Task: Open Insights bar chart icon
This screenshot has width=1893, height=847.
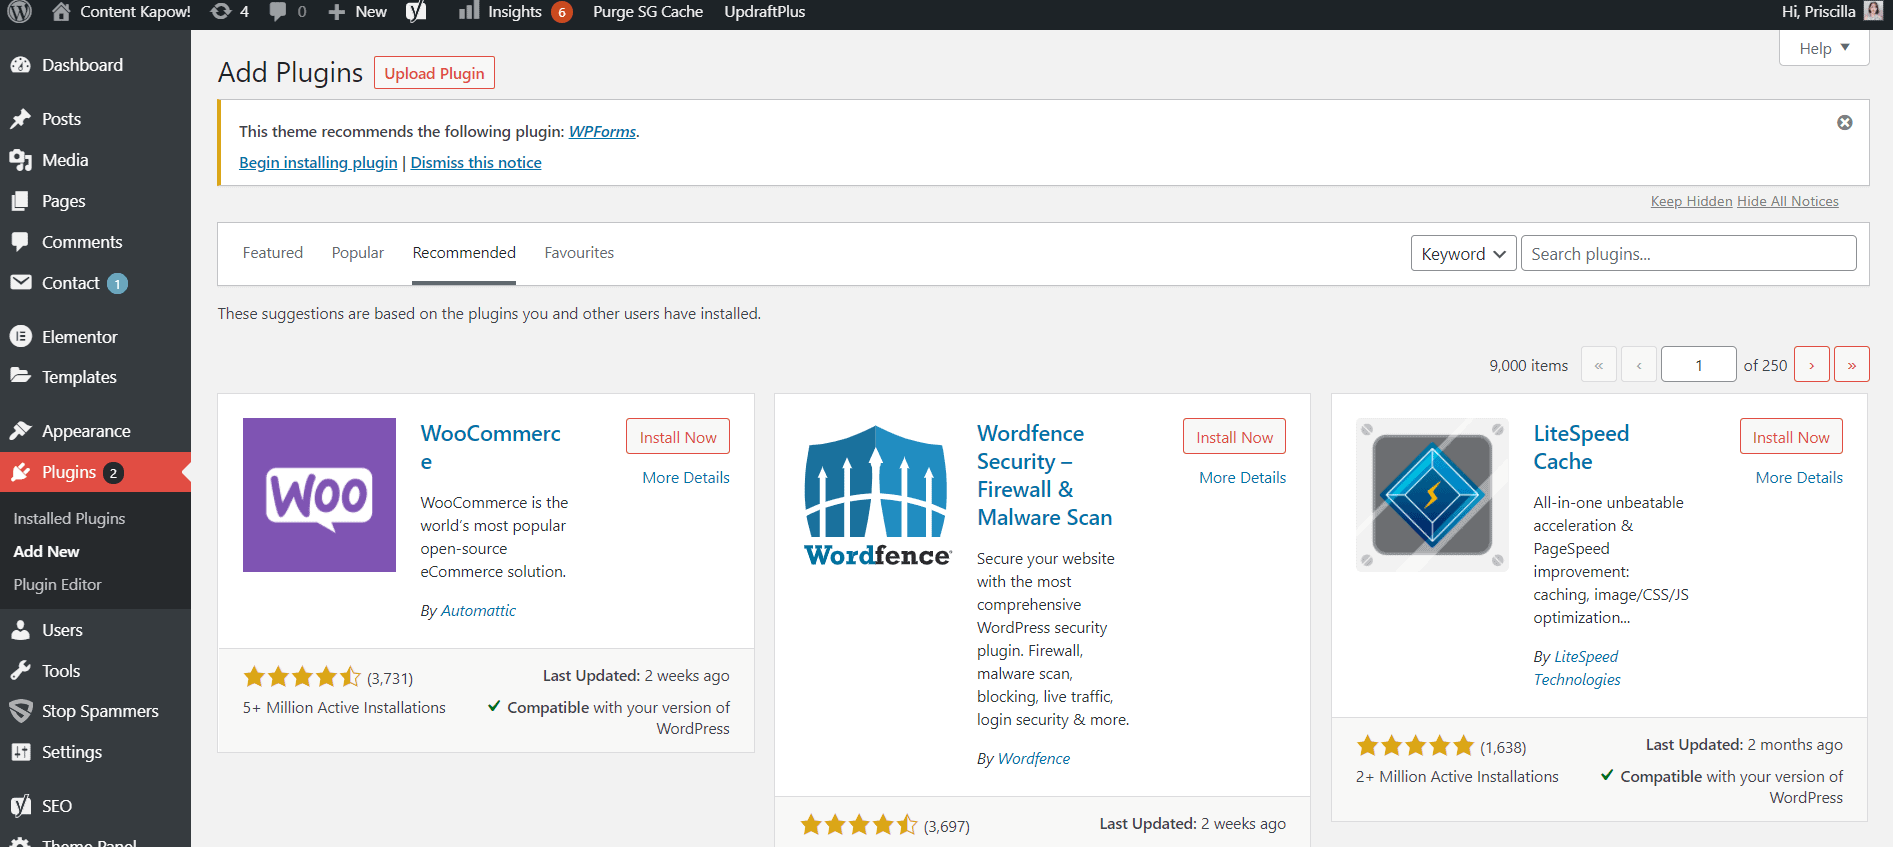Action: 468,12
